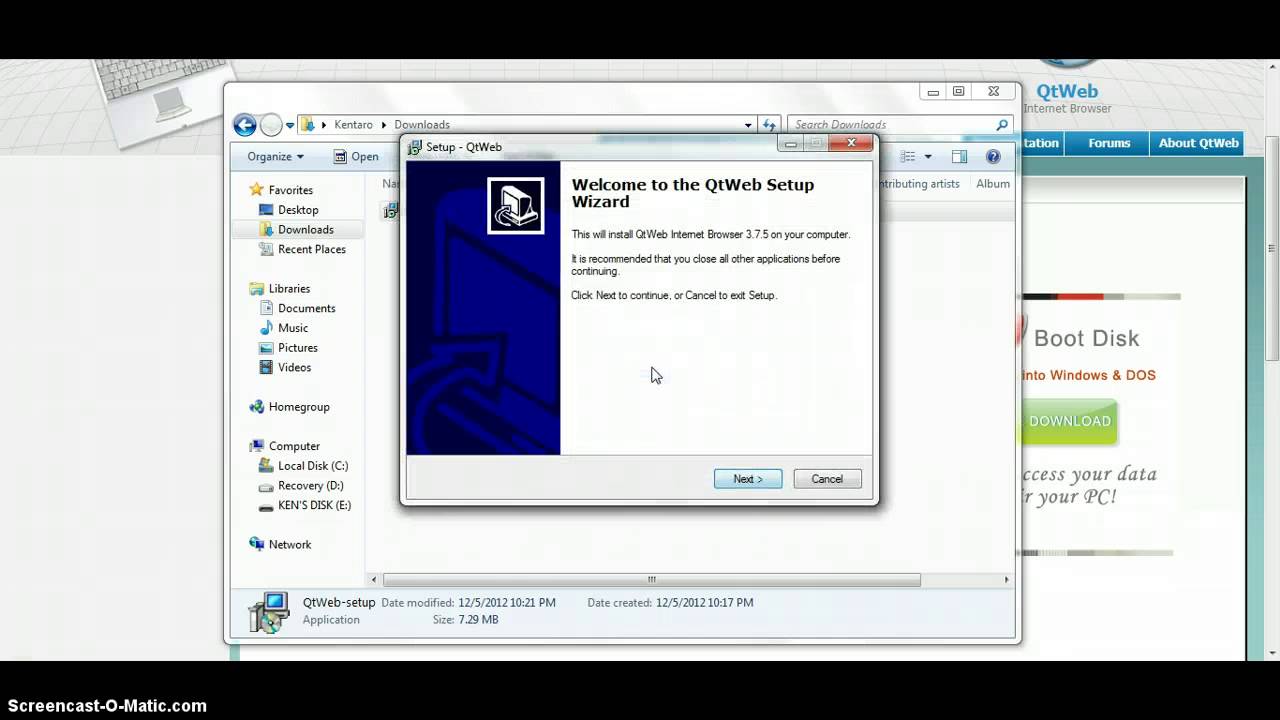This screenshot has height=720, width=1280.
Task: Click the QtWeb logo title on the web page
Action: click(1067, 92)
